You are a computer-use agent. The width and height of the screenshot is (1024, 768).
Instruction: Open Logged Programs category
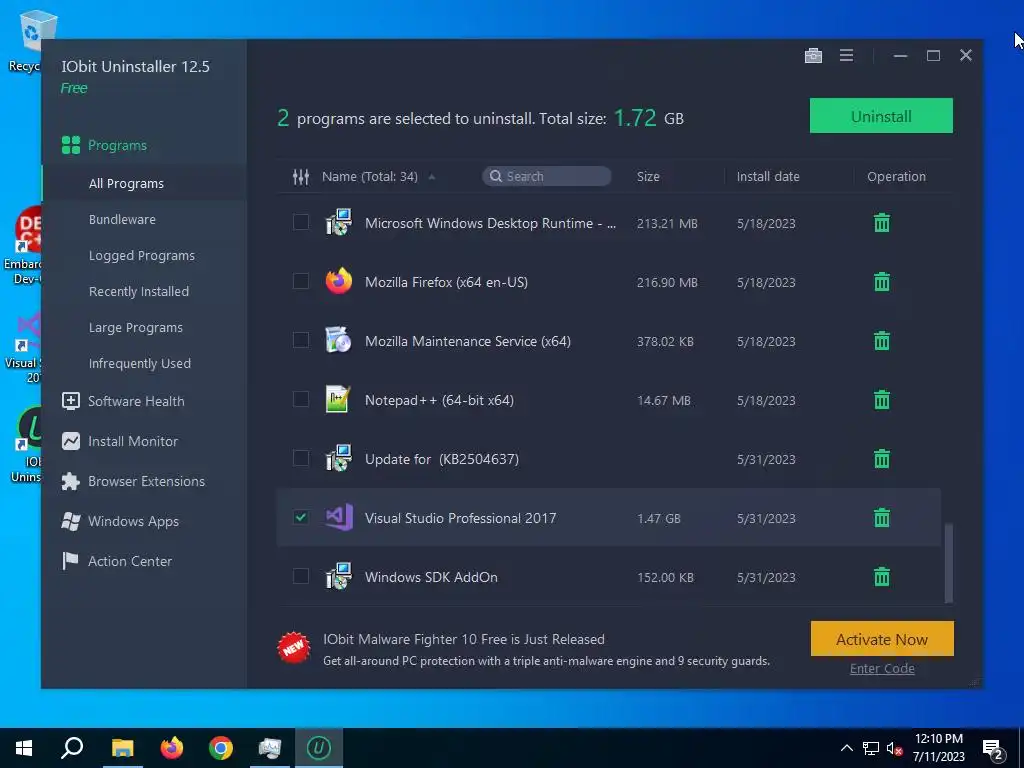pos(144,255)
